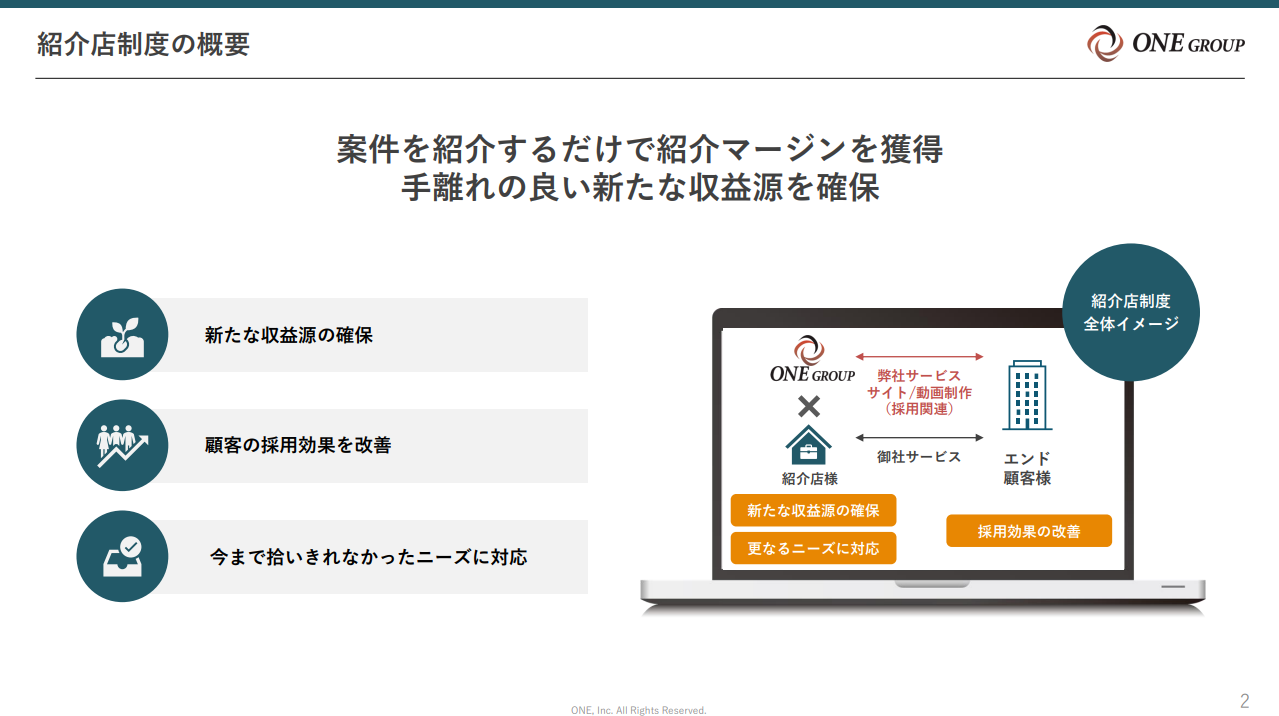Viewport: 1279px width, 716px height.
Task: Expand the 紹介店制度全体イメージ circle badge
Action: click(1130, 312)
